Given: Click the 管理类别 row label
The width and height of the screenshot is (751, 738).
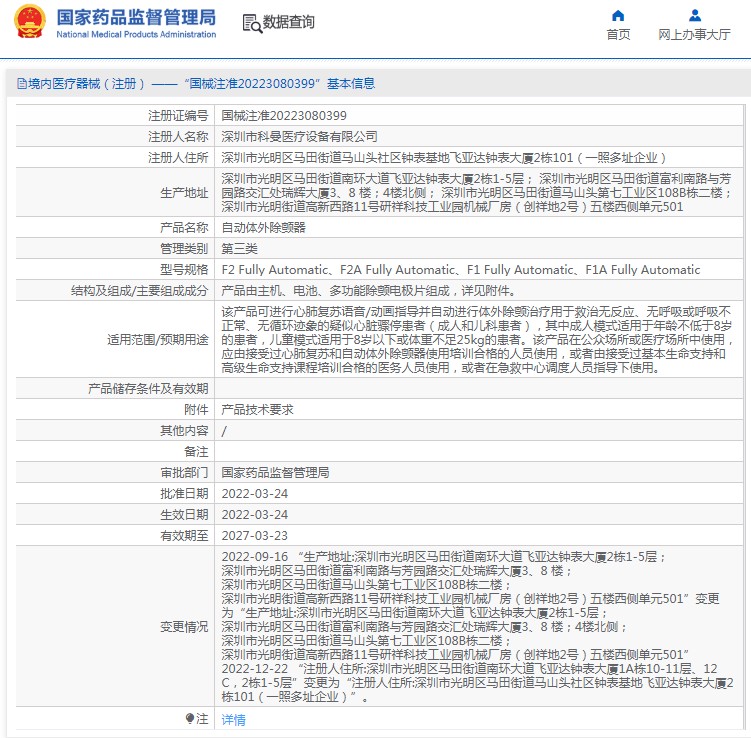Looking at the screenshot, I should (184, 249).
